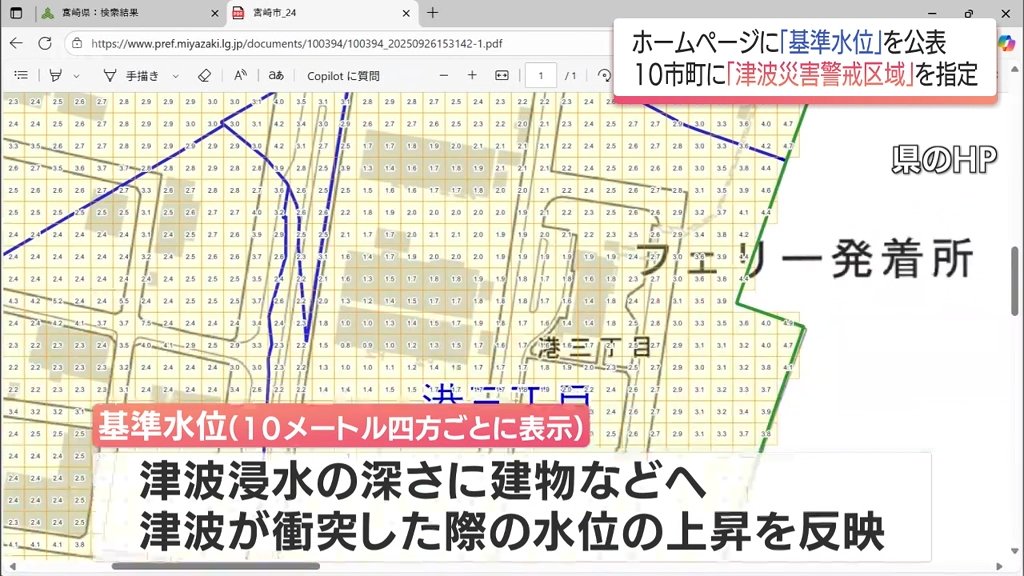
Task: Click the translate (aあ) icon
Action: tap(276, 75)
